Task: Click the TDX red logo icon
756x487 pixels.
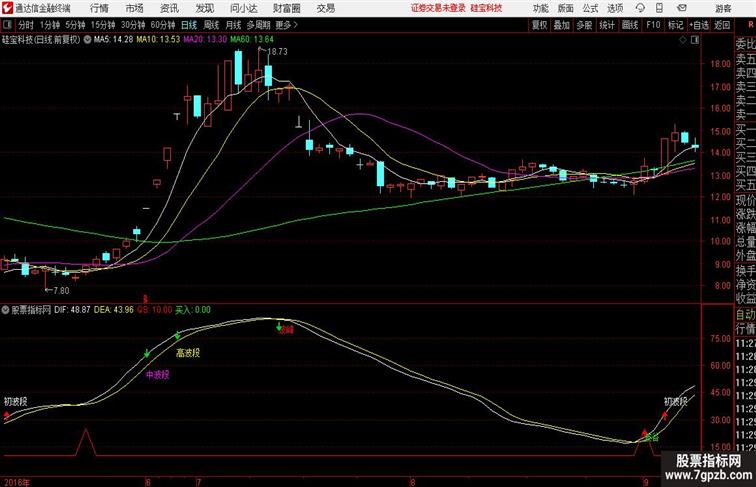Action: (x=7, y=8)
